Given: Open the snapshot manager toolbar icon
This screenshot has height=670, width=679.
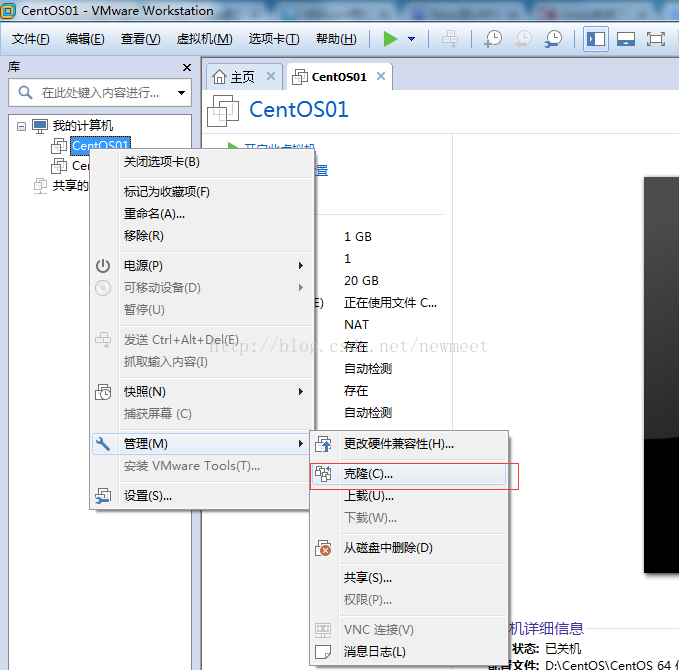Looking at the screenshot, I should 553,39.
